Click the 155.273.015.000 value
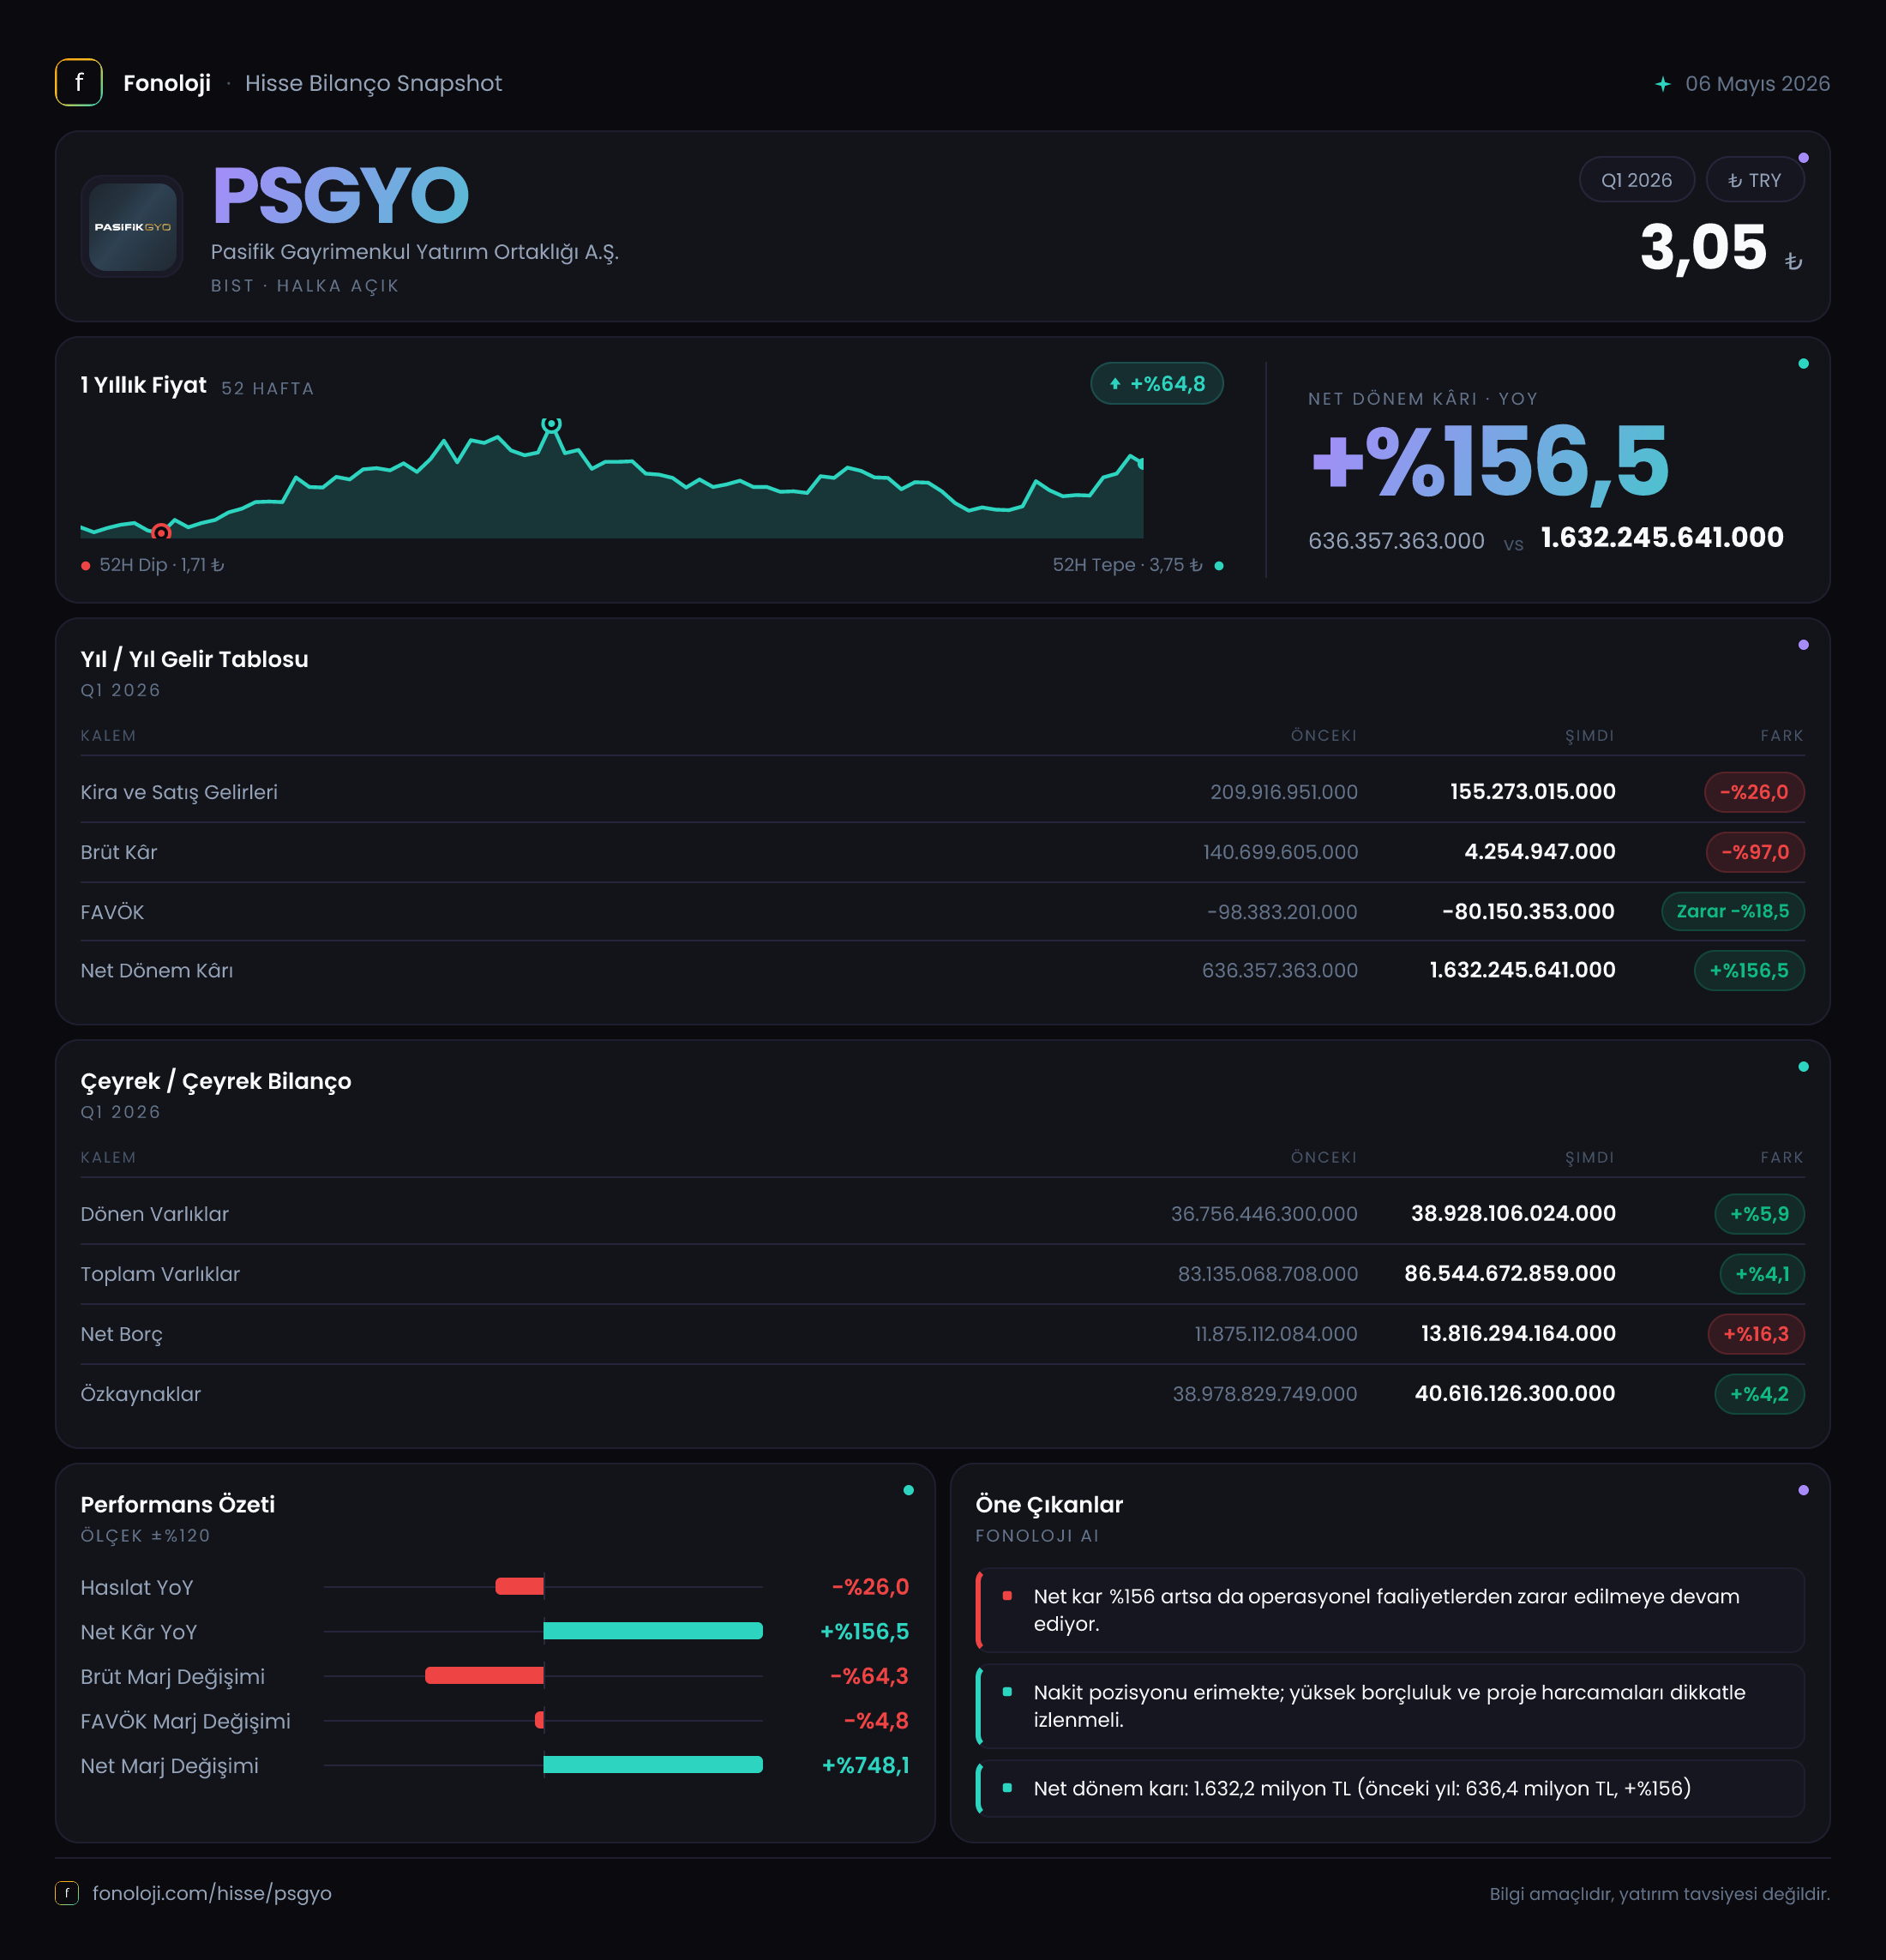 coord(1533,792)
